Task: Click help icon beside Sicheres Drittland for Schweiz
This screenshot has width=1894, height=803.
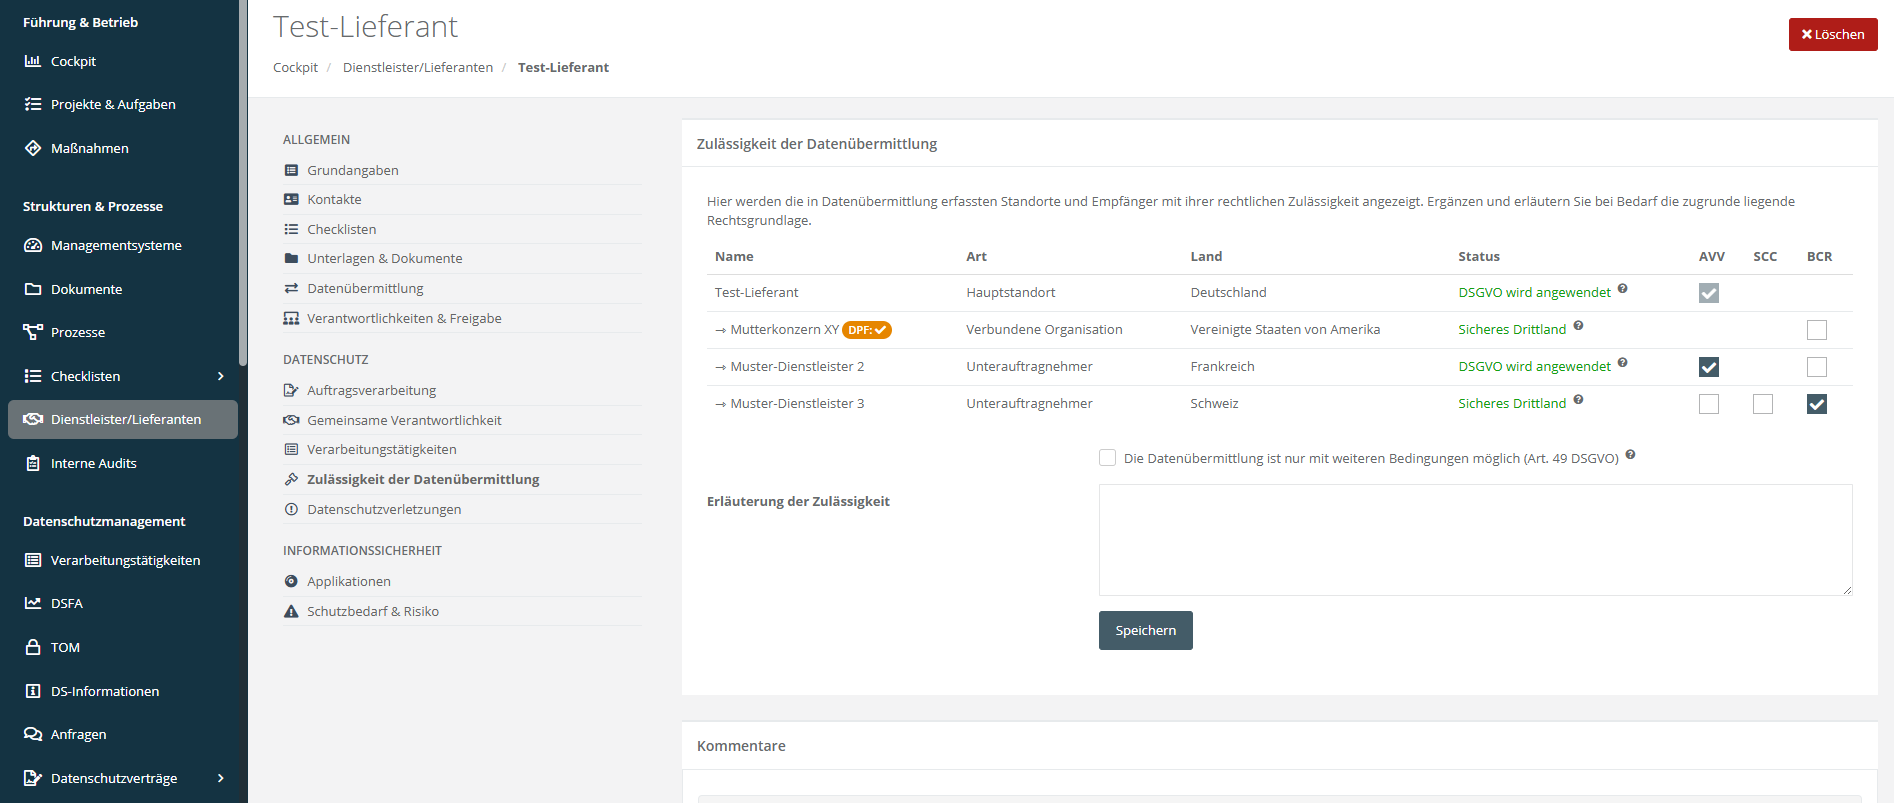Action: click(x=1578, y=400)
